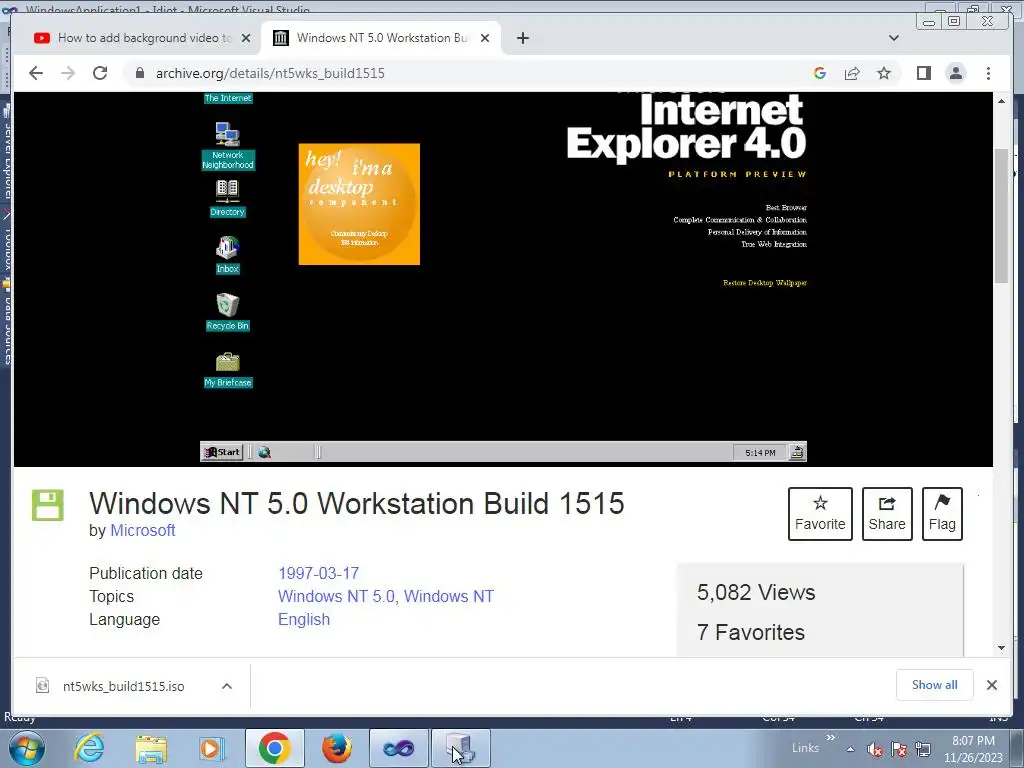Open the Windows NT 5.0 topic link
The height and width of the screenshot is (768, 1024).
tap(336, 596)
